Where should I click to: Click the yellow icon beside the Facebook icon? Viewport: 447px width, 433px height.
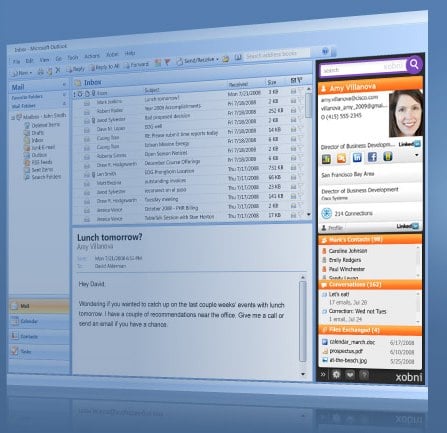[x=387, y=156]
